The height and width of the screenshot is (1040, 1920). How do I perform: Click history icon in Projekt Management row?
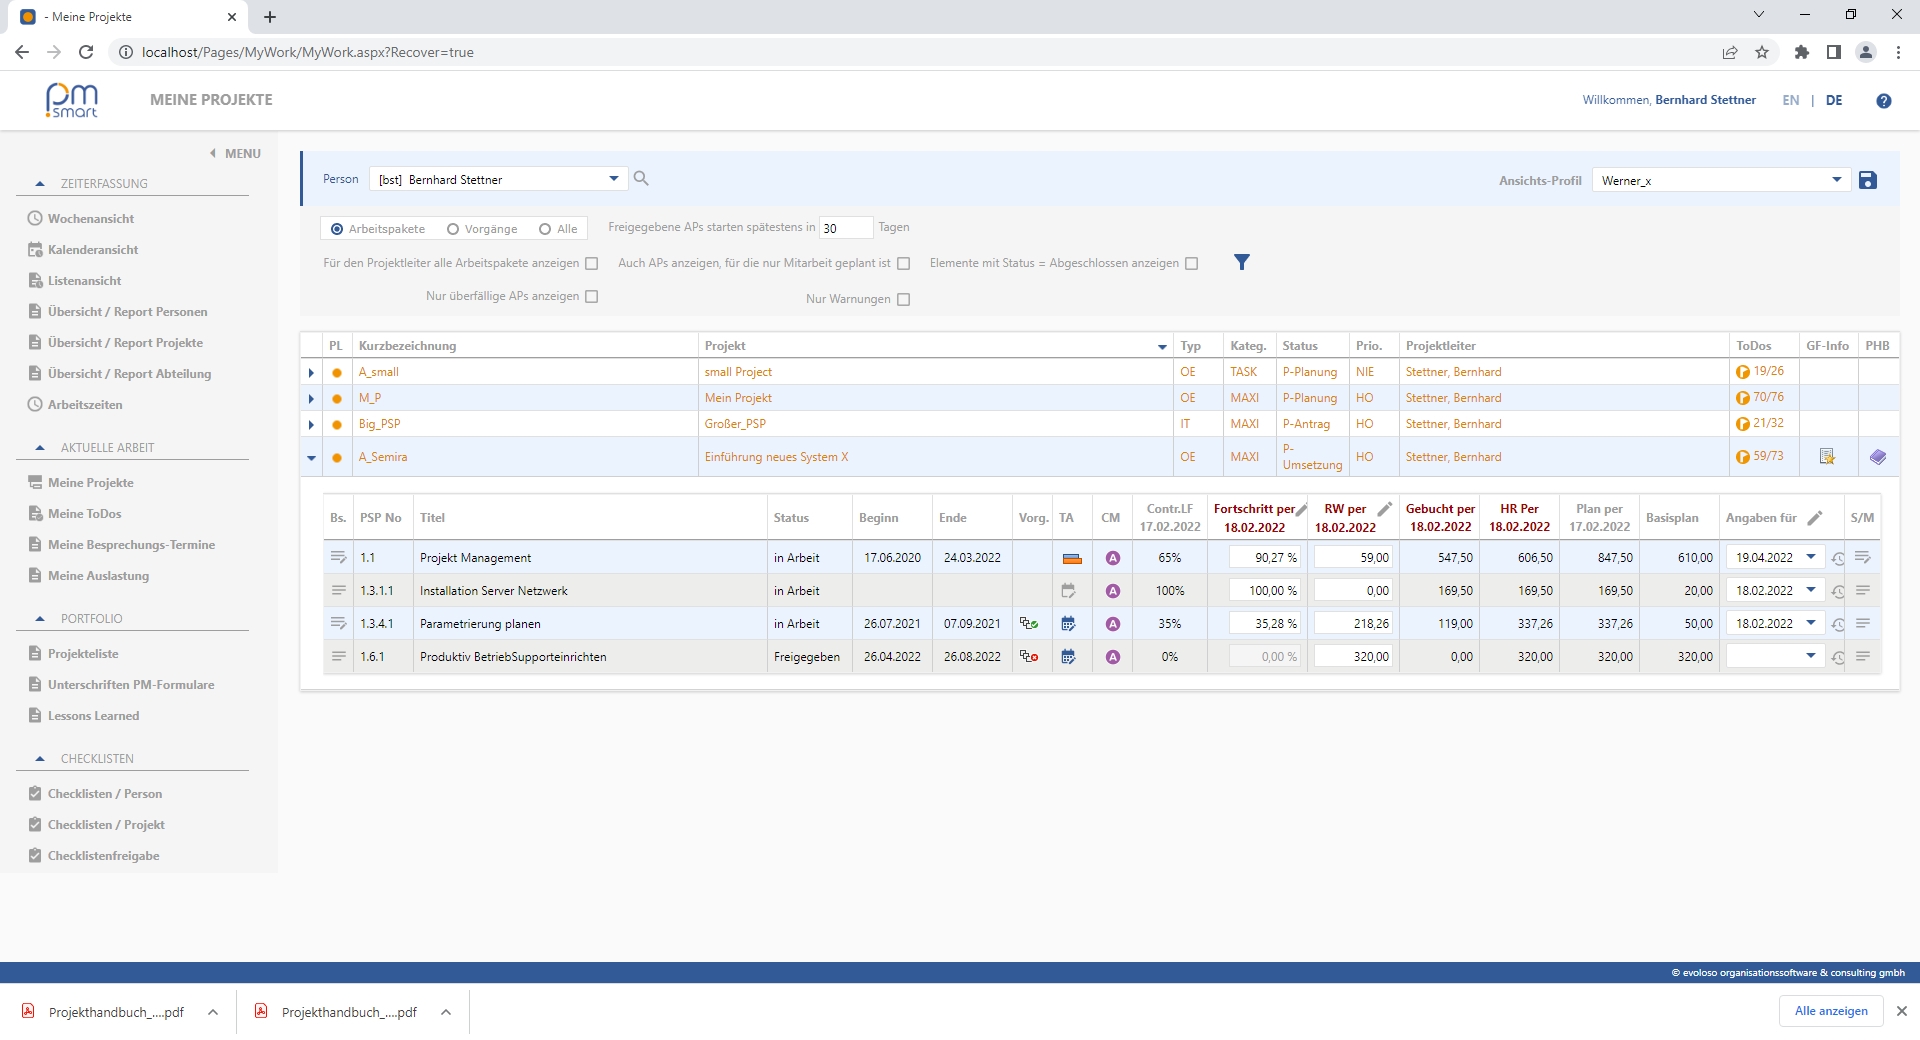(x=1838, y=559)
